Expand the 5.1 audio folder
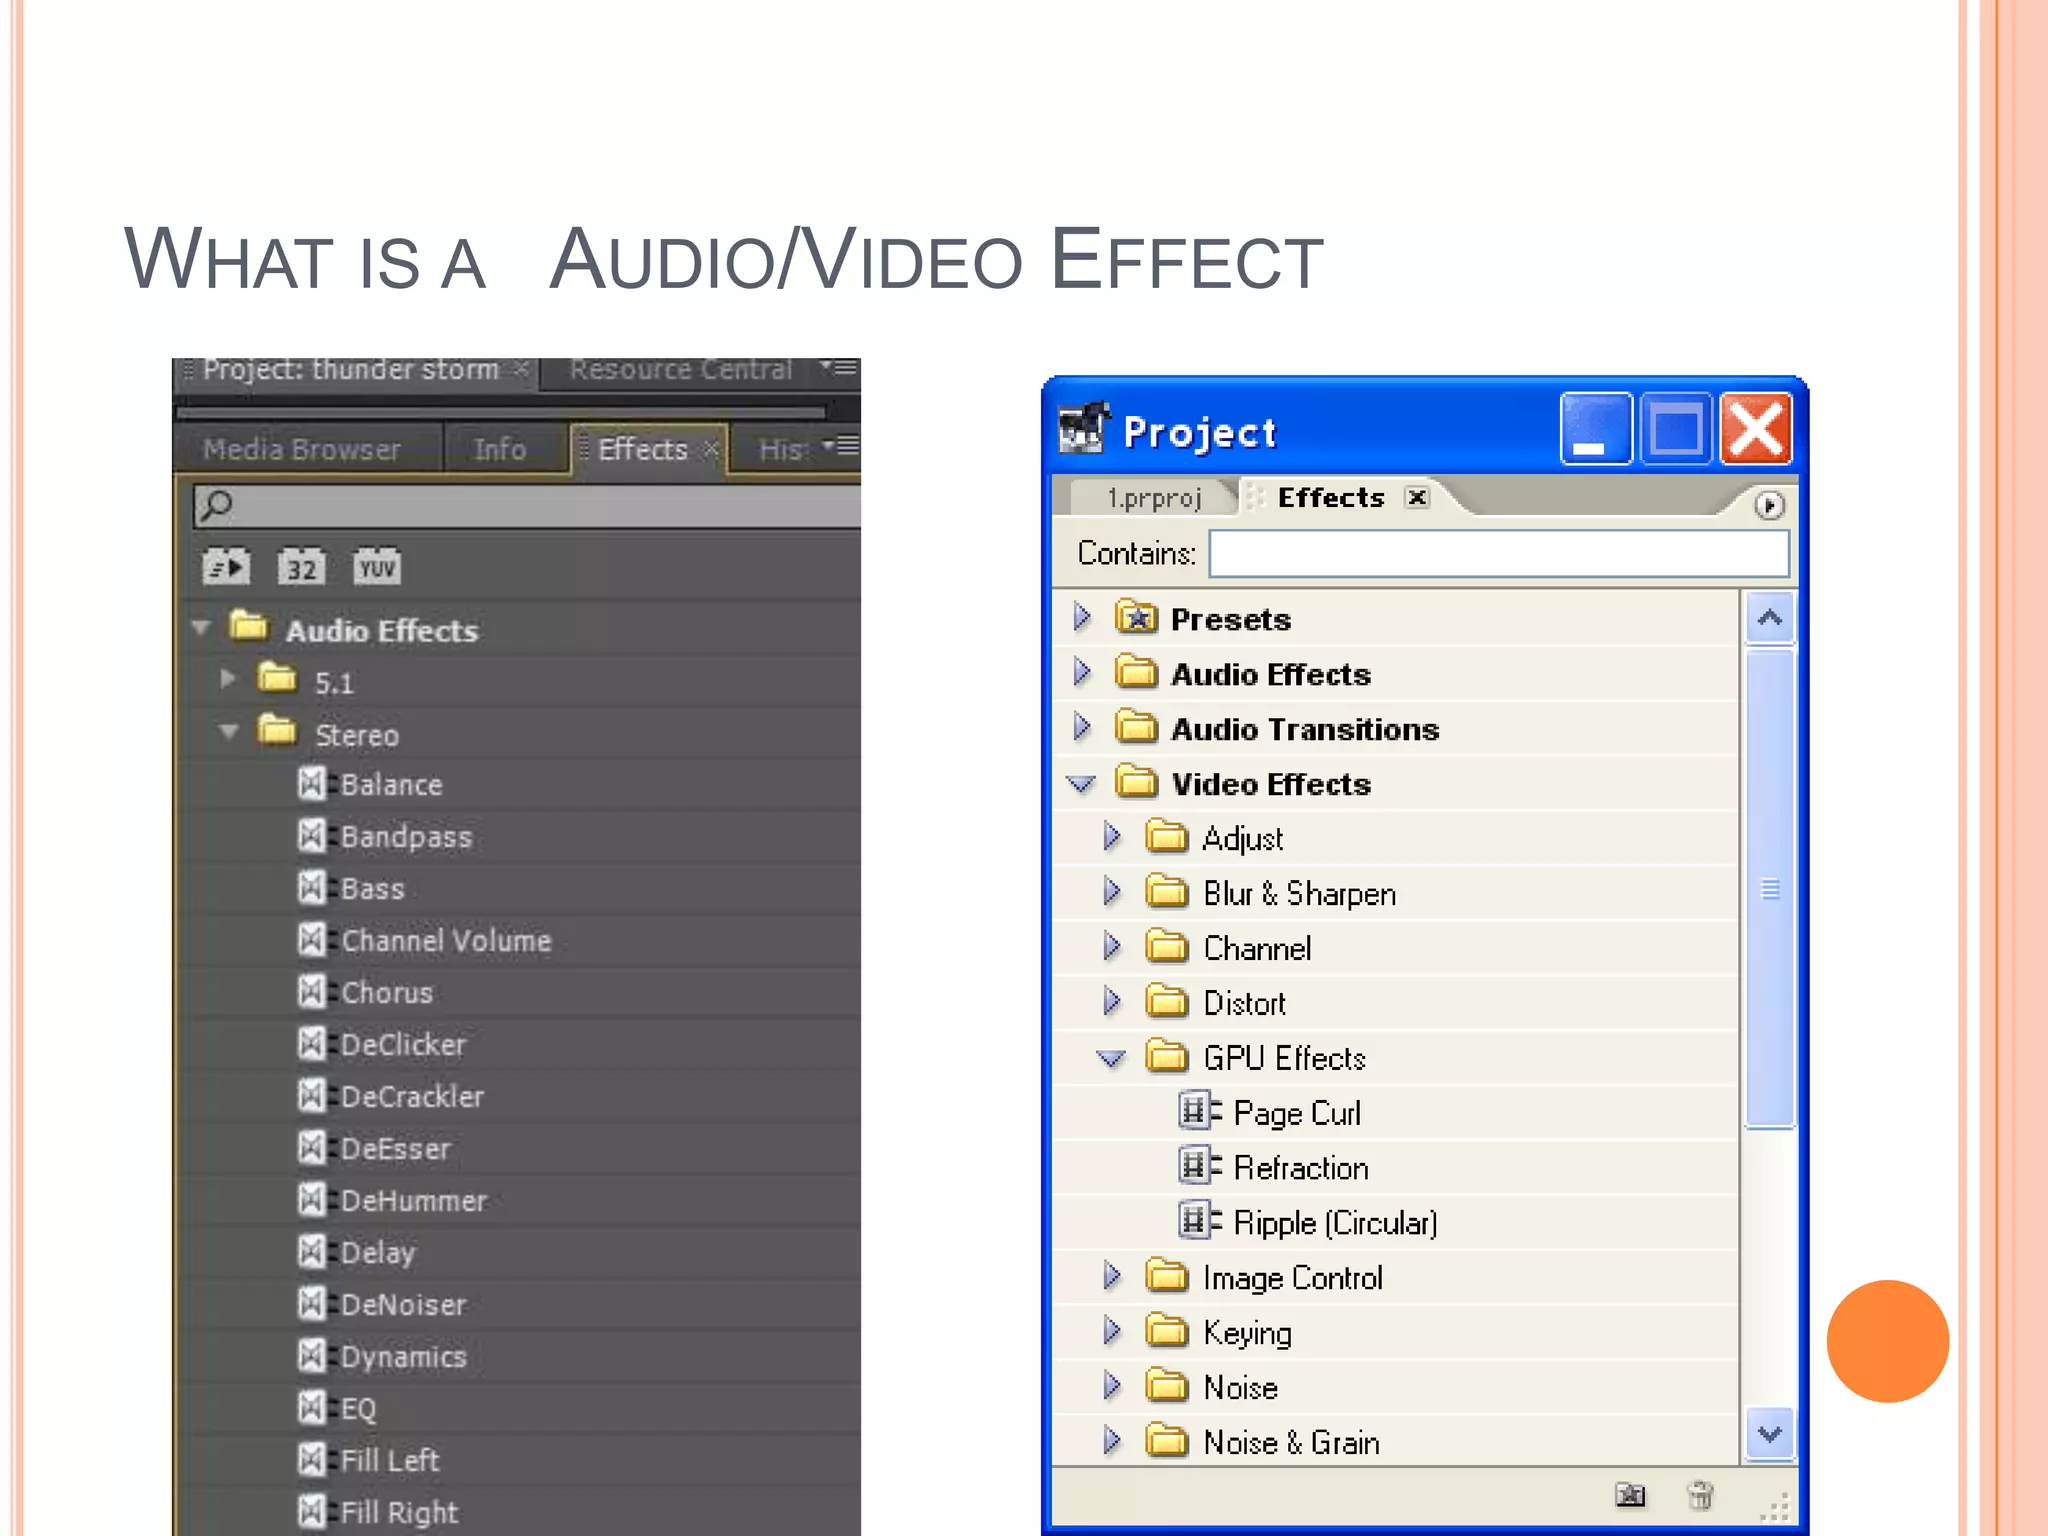This screenshot has height=1536, width=2048. tap(228, 679)
